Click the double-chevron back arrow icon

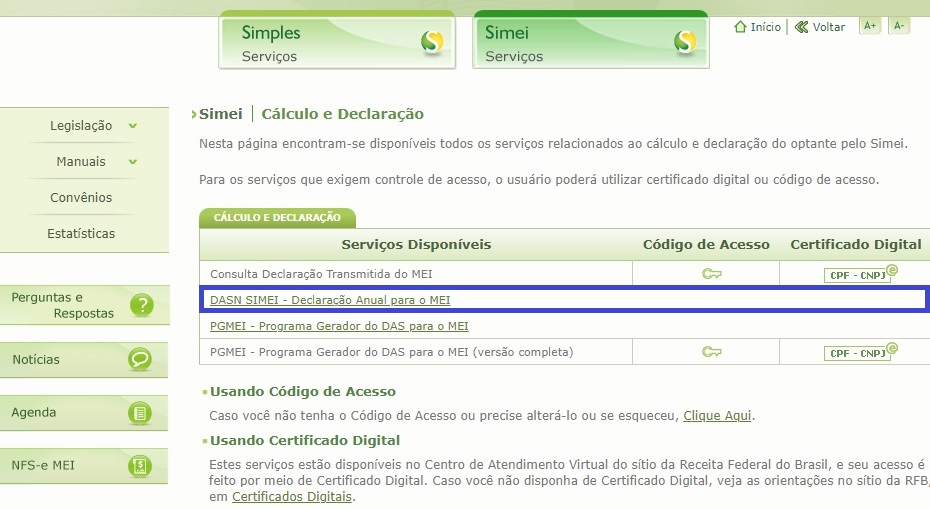pos(801,27)
